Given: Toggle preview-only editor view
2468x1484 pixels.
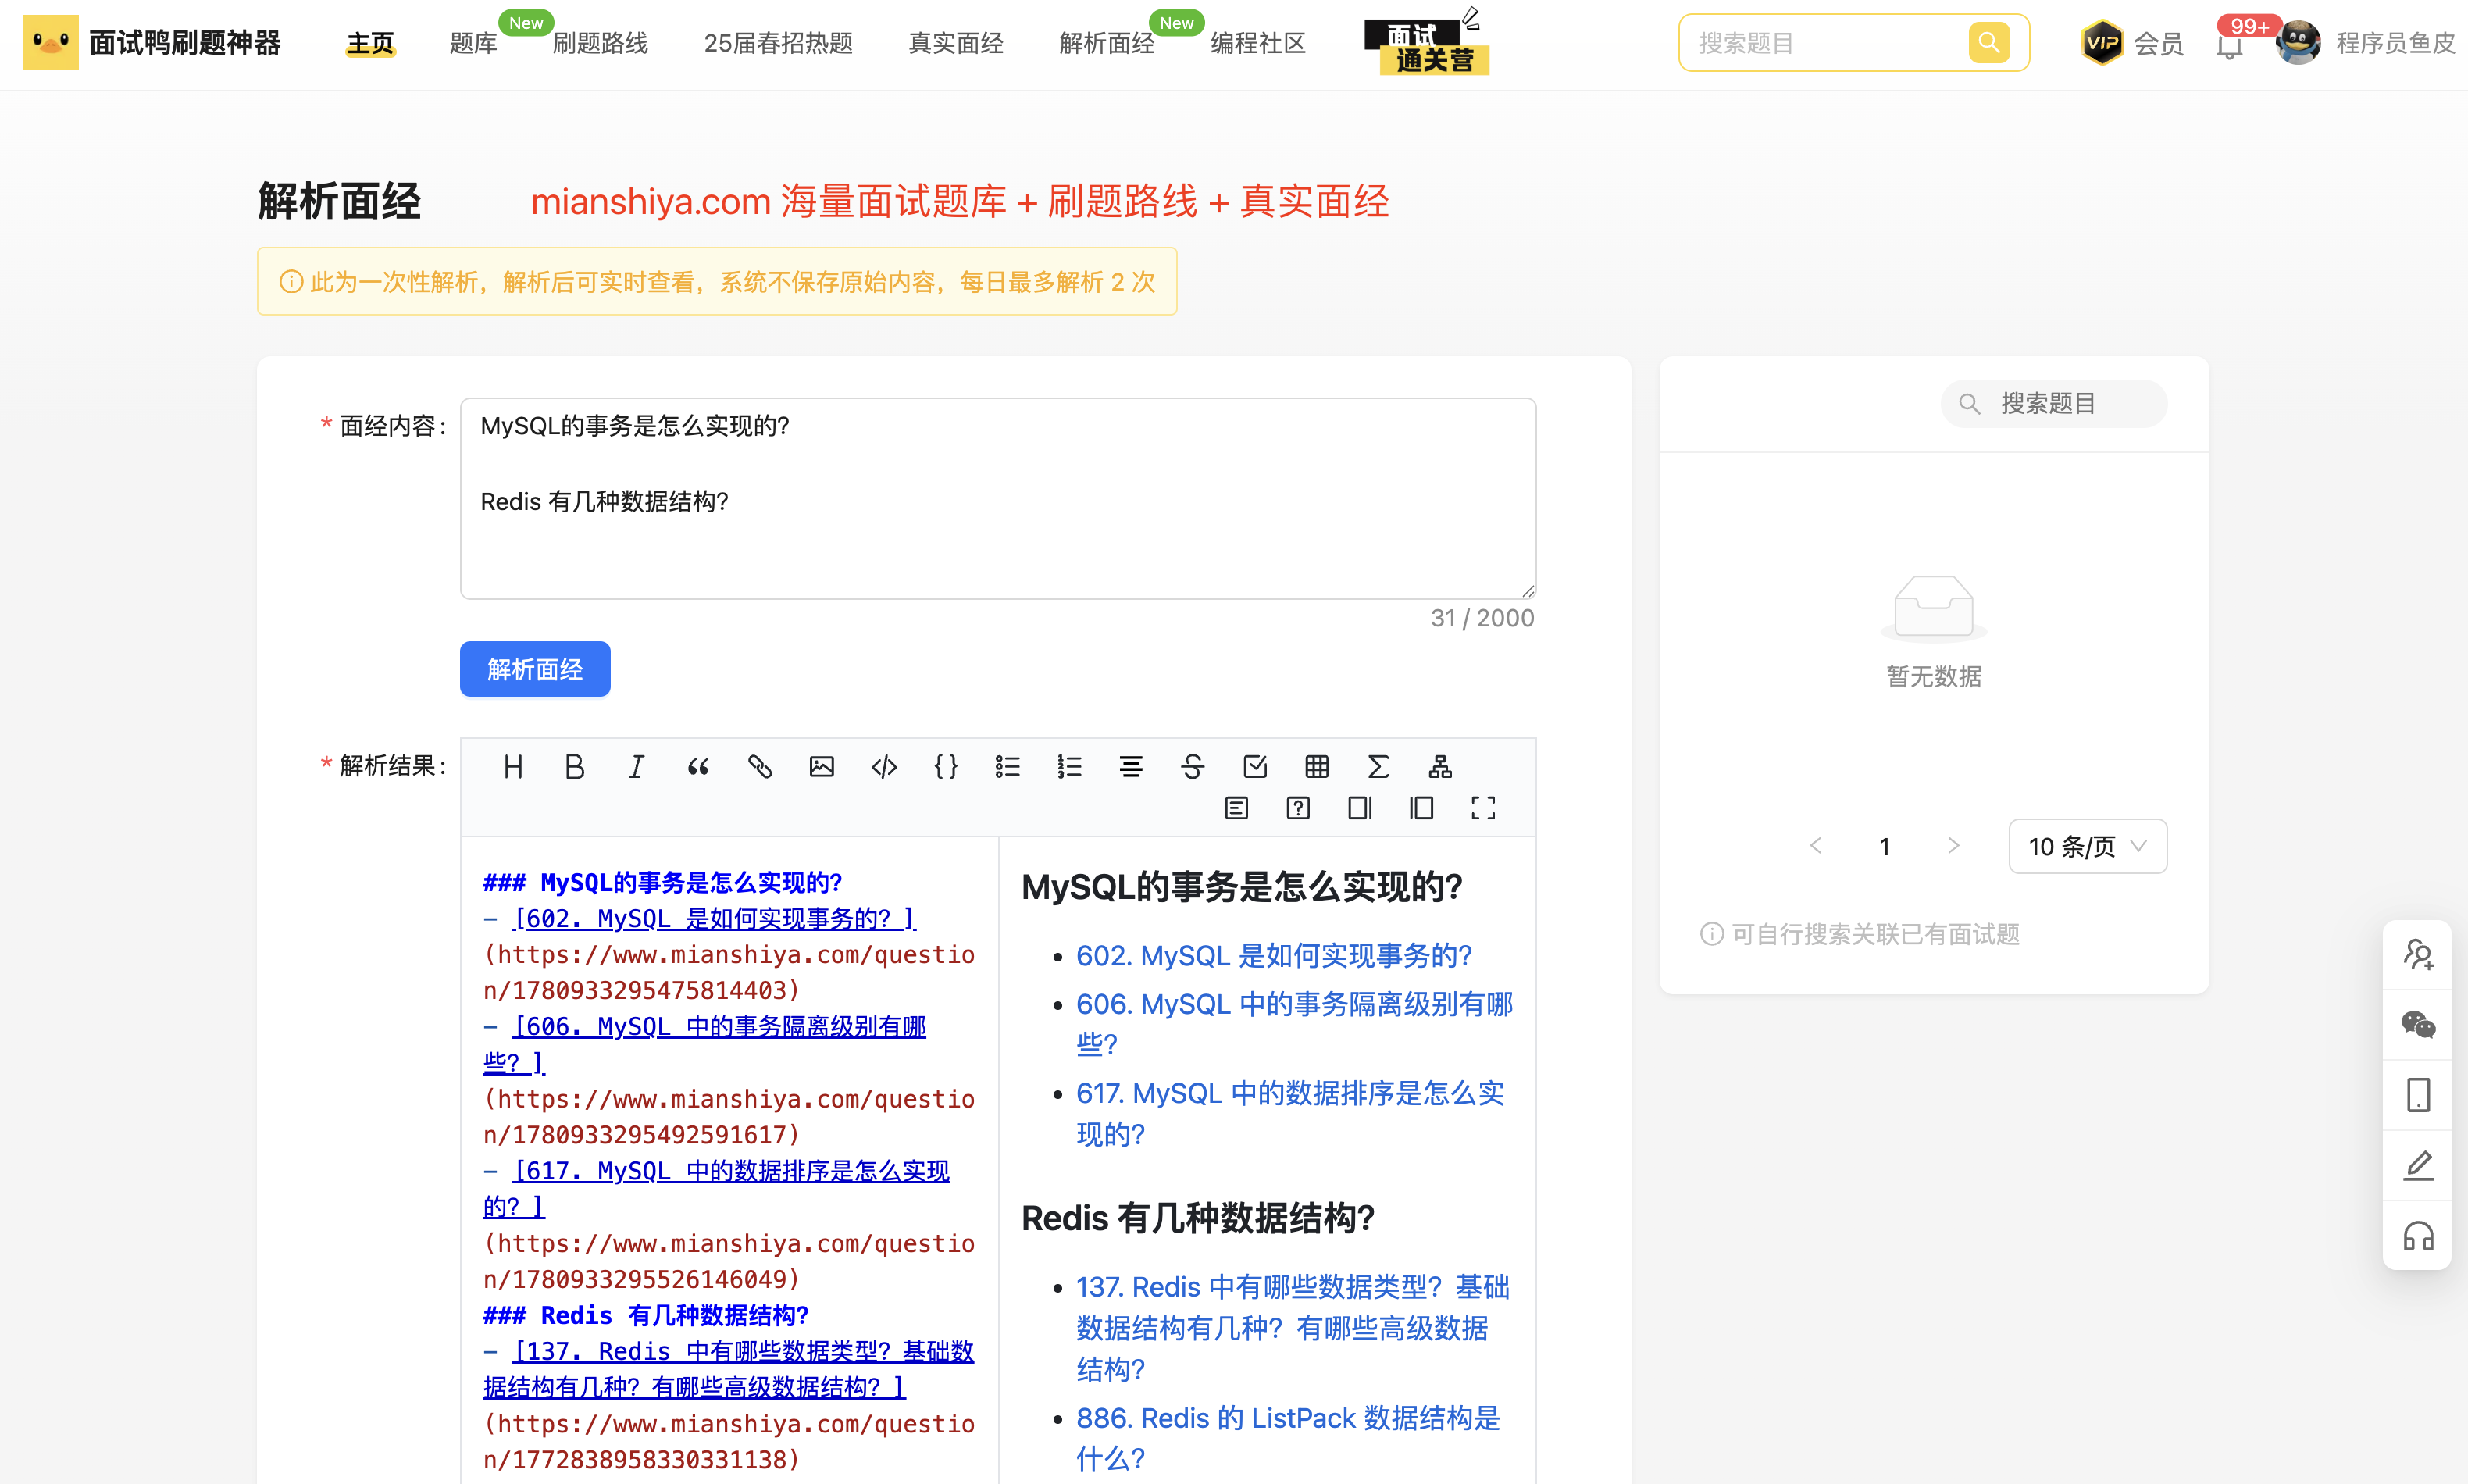Looking at the screenshot, I should (1421, 808).
